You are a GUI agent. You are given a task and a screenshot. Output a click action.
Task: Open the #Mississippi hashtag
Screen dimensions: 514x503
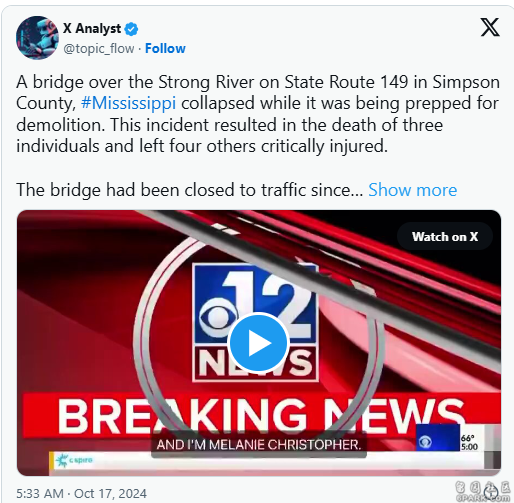[x=128, y=103]
